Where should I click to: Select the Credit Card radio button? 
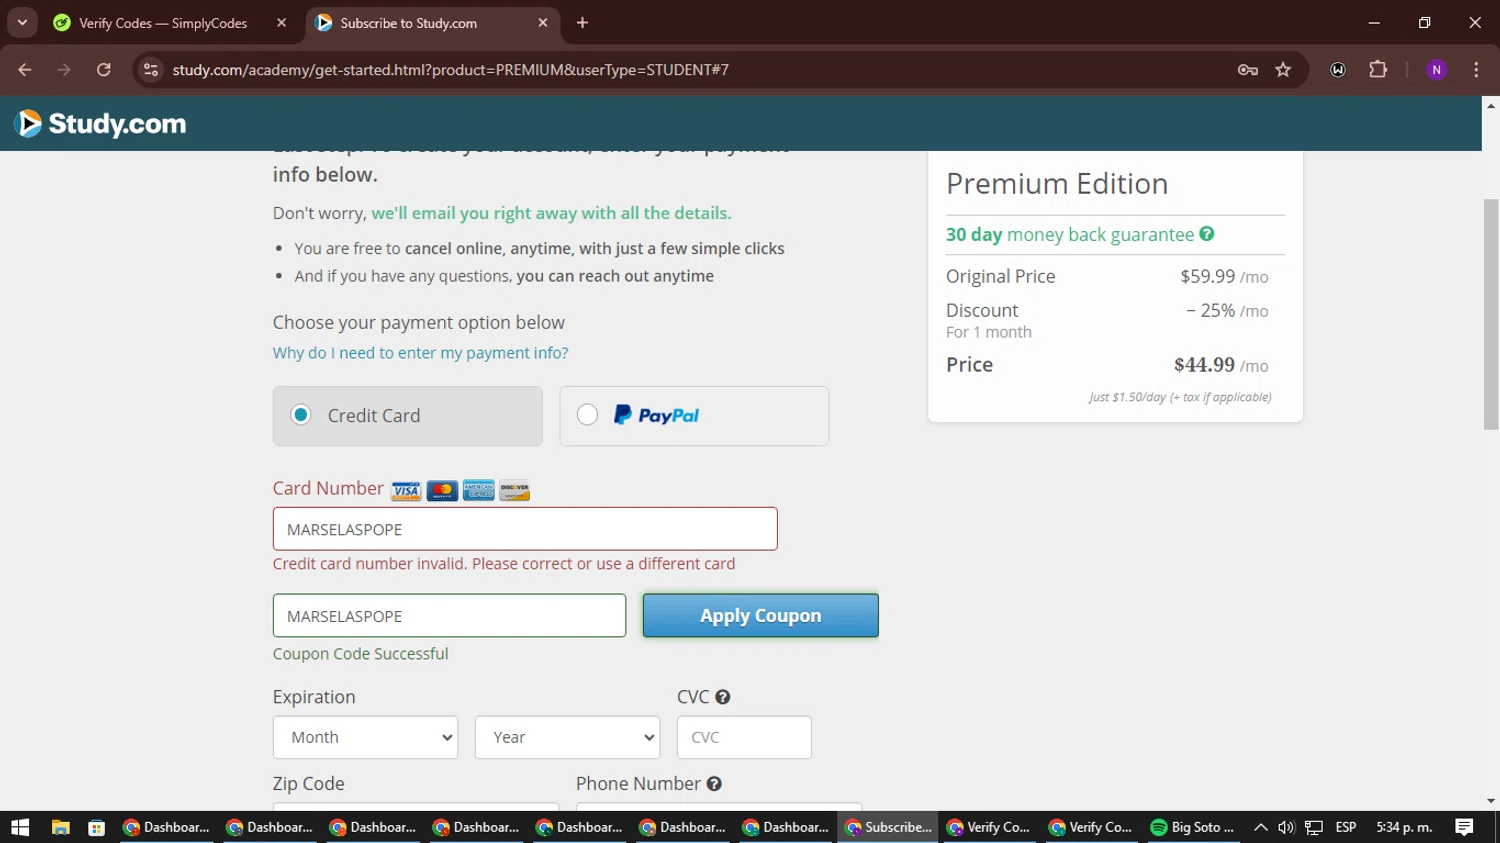click(x=301, y=414)
